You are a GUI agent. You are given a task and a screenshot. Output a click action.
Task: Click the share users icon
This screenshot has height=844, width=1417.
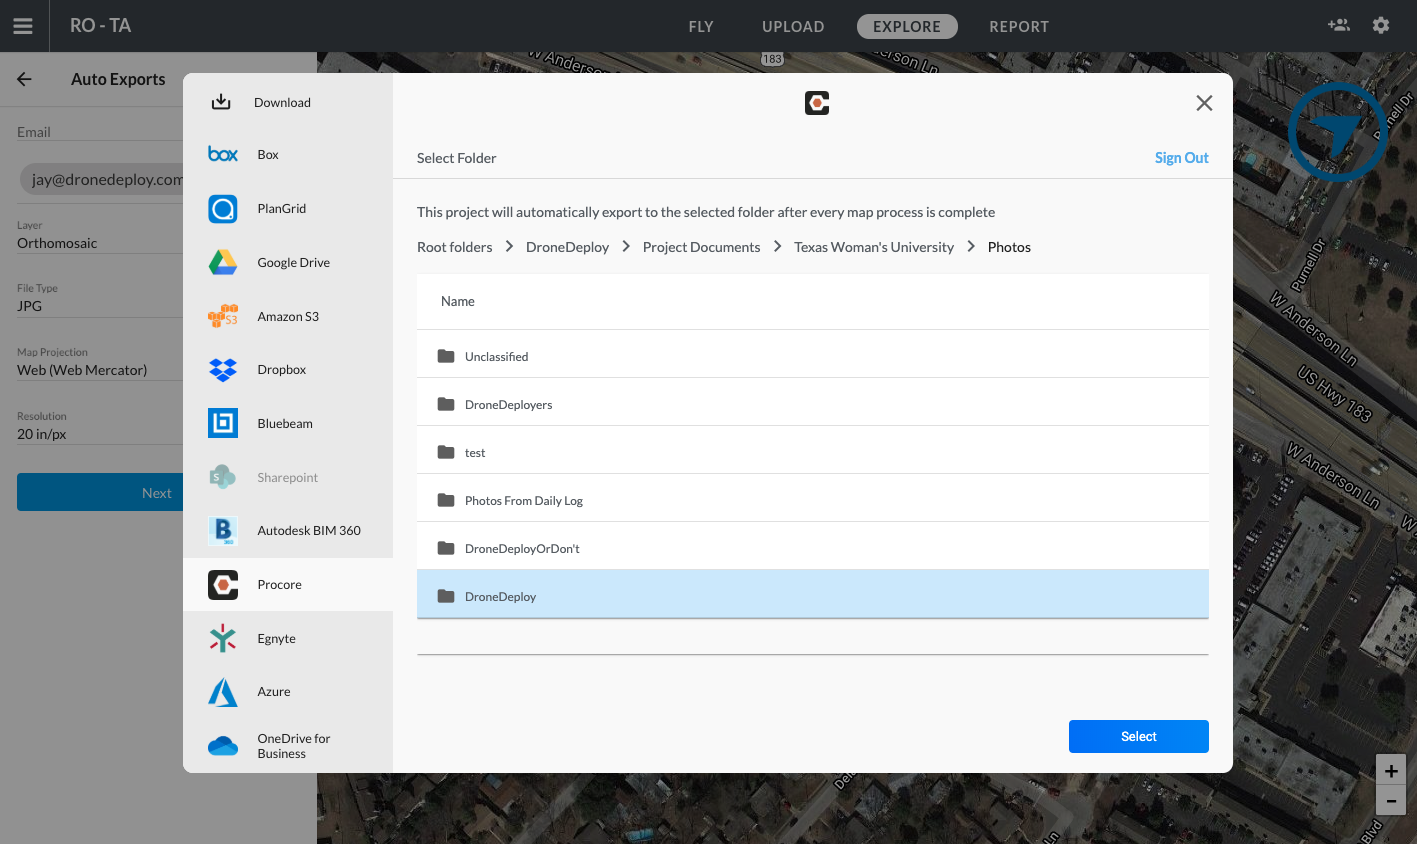coord(1339,25)
